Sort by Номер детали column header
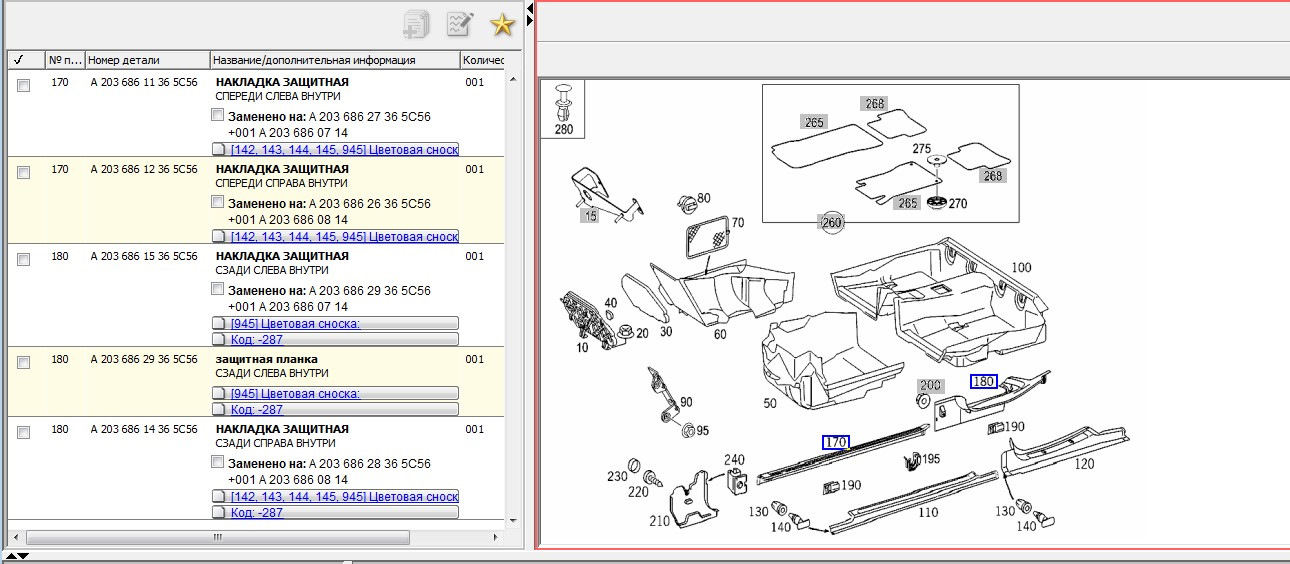Image resolution: width=1290 pixels, height=564 pixels. click(148, 60)
